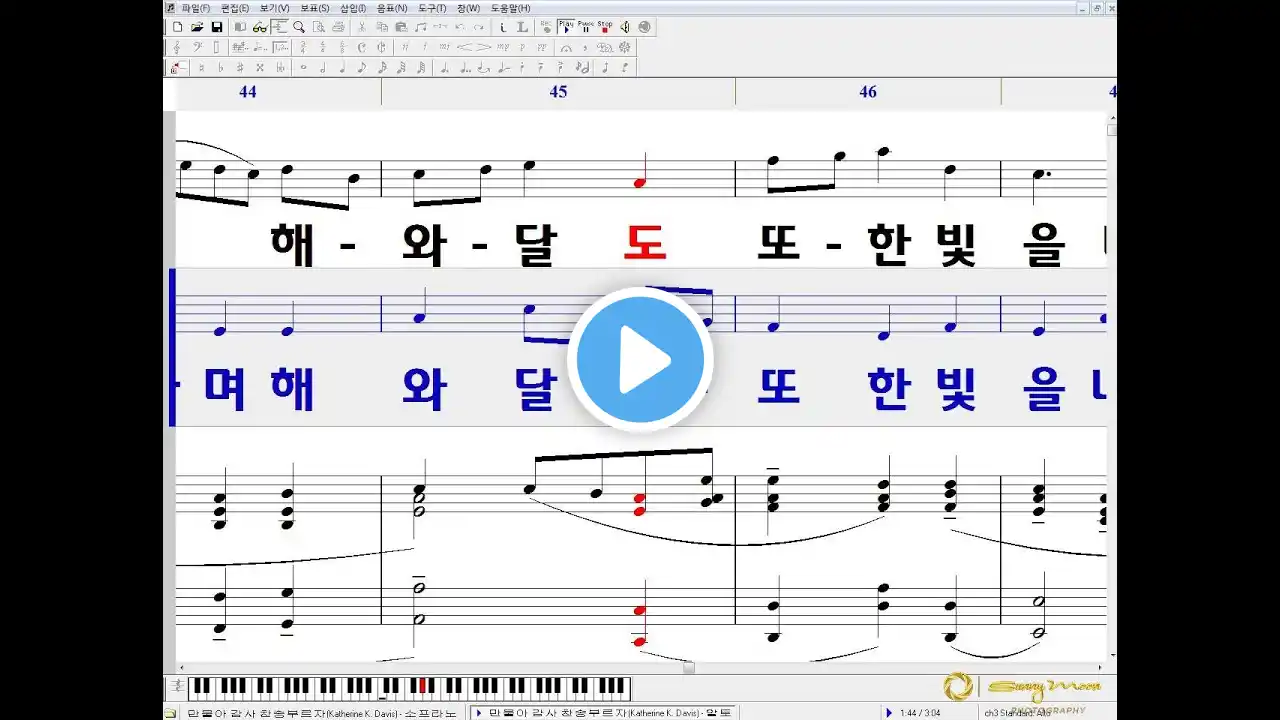
Task: Cut selection with the scissors icon
Action: [362, 27]
